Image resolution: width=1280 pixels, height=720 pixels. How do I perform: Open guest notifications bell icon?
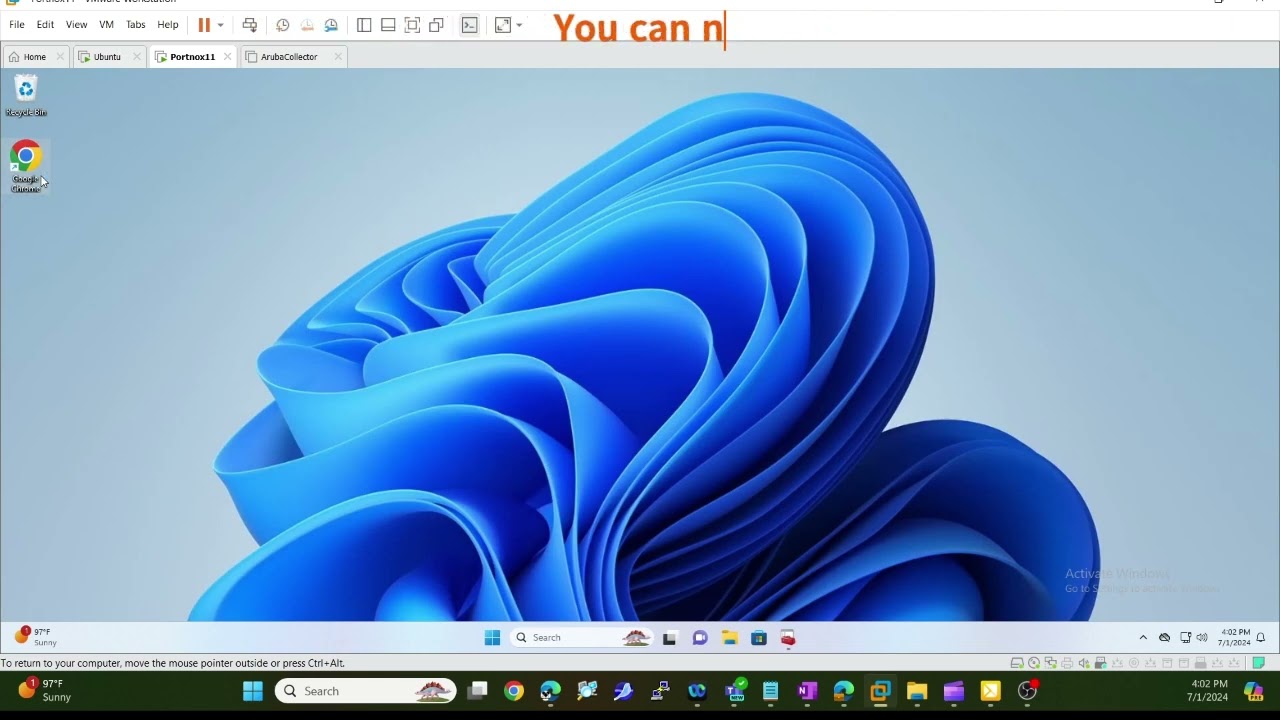point(1261,638)
